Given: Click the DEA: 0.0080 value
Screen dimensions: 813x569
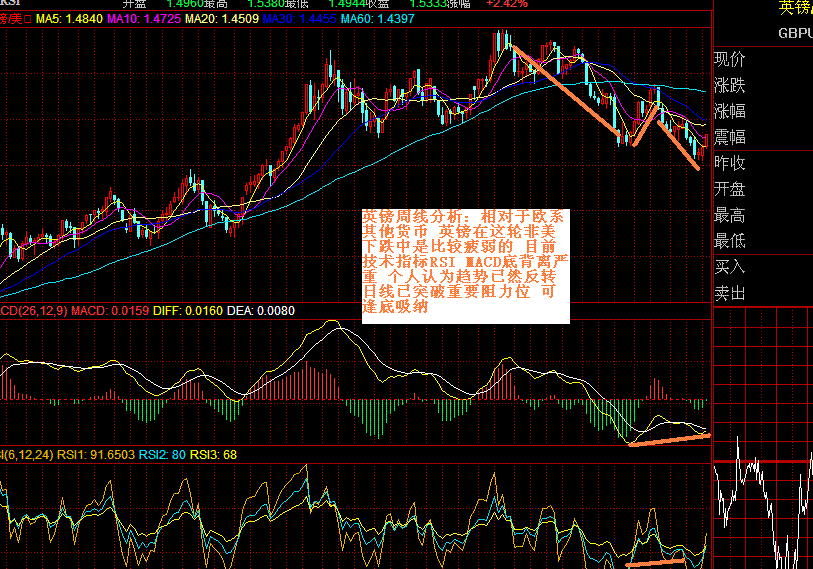Looking at the screenshot, I should click(x=261, y=311).
